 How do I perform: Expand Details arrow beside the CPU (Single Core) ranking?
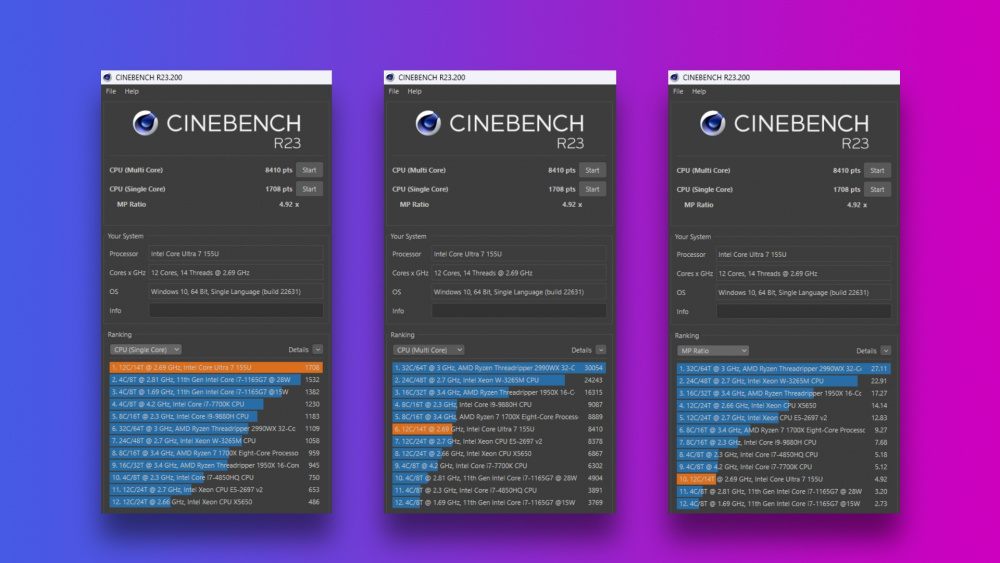[x=318, y=350]
